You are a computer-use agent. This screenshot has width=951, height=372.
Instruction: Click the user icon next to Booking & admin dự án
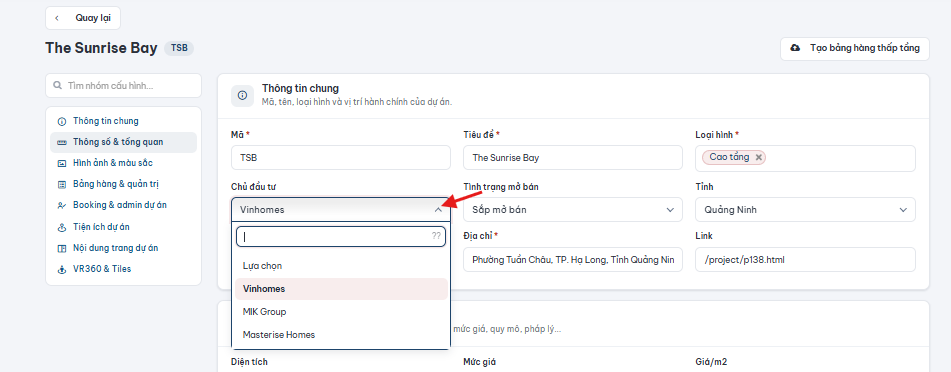[61, 206]
